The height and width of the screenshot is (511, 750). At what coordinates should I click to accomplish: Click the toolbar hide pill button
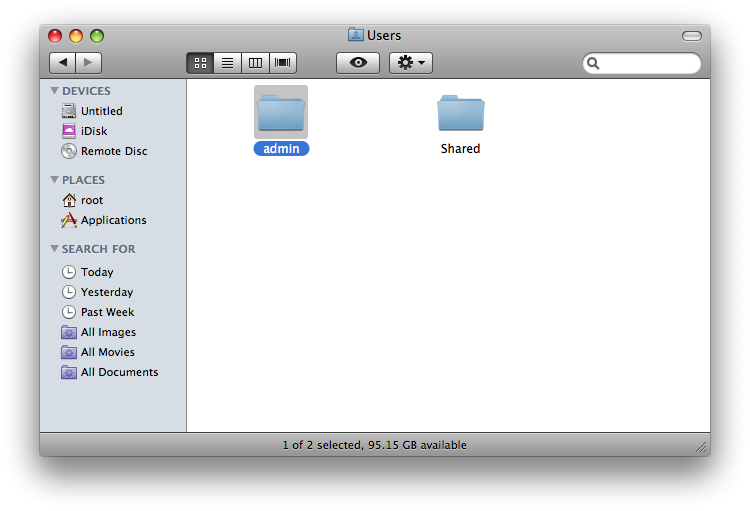pyautogui.click(x=692, y=36)
